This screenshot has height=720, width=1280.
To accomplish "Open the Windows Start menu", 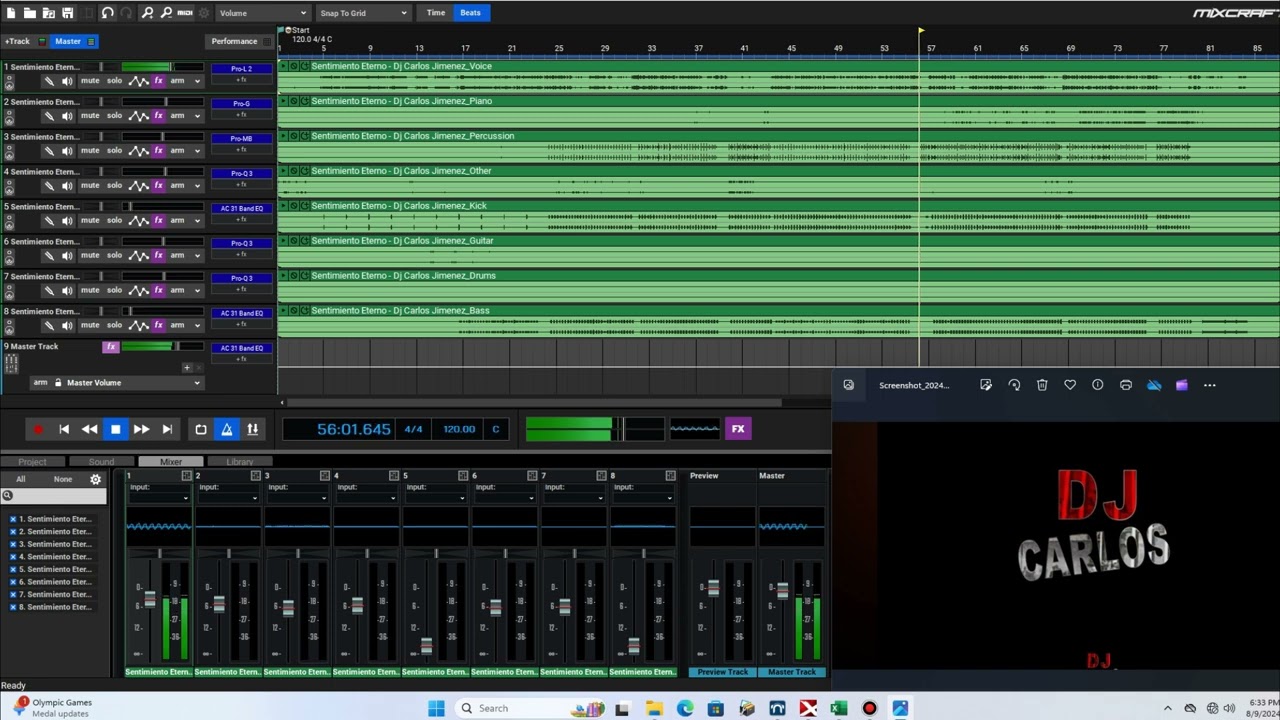I will click(x=436, y=708).
